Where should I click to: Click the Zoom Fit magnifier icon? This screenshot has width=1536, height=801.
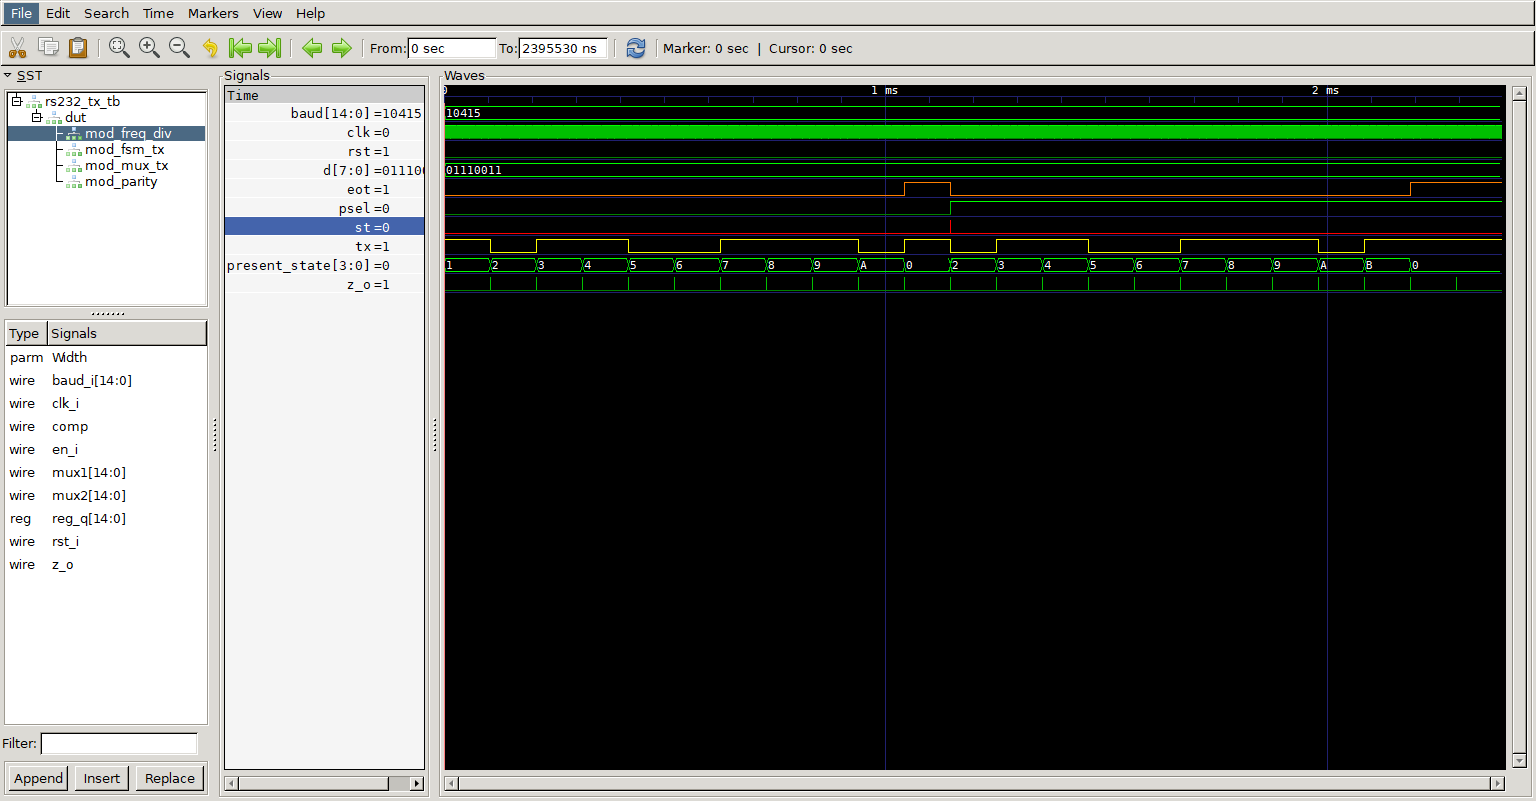click(119, 47)
